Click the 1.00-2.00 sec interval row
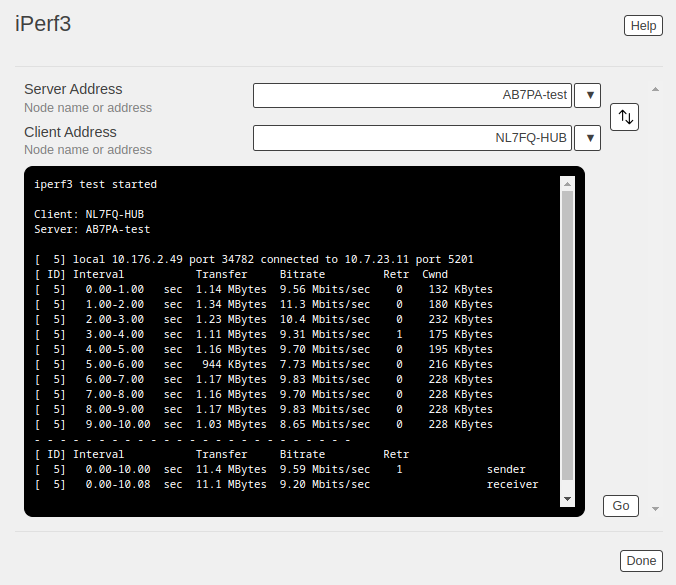The image size is (676, 585). click(263, 304)
